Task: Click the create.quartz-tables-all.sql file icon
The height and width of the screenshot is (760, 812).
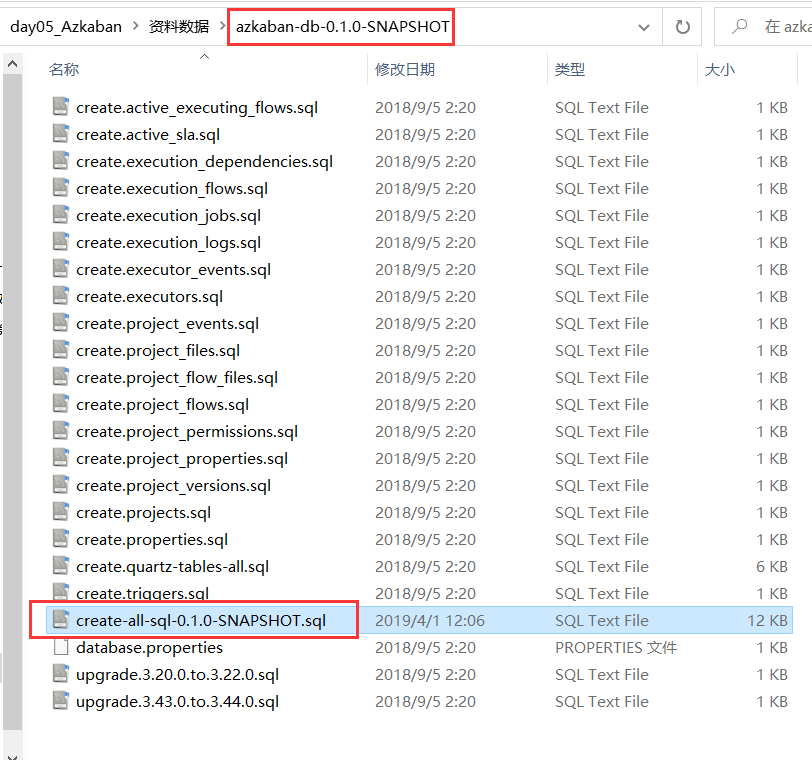Action: point(61,565)
